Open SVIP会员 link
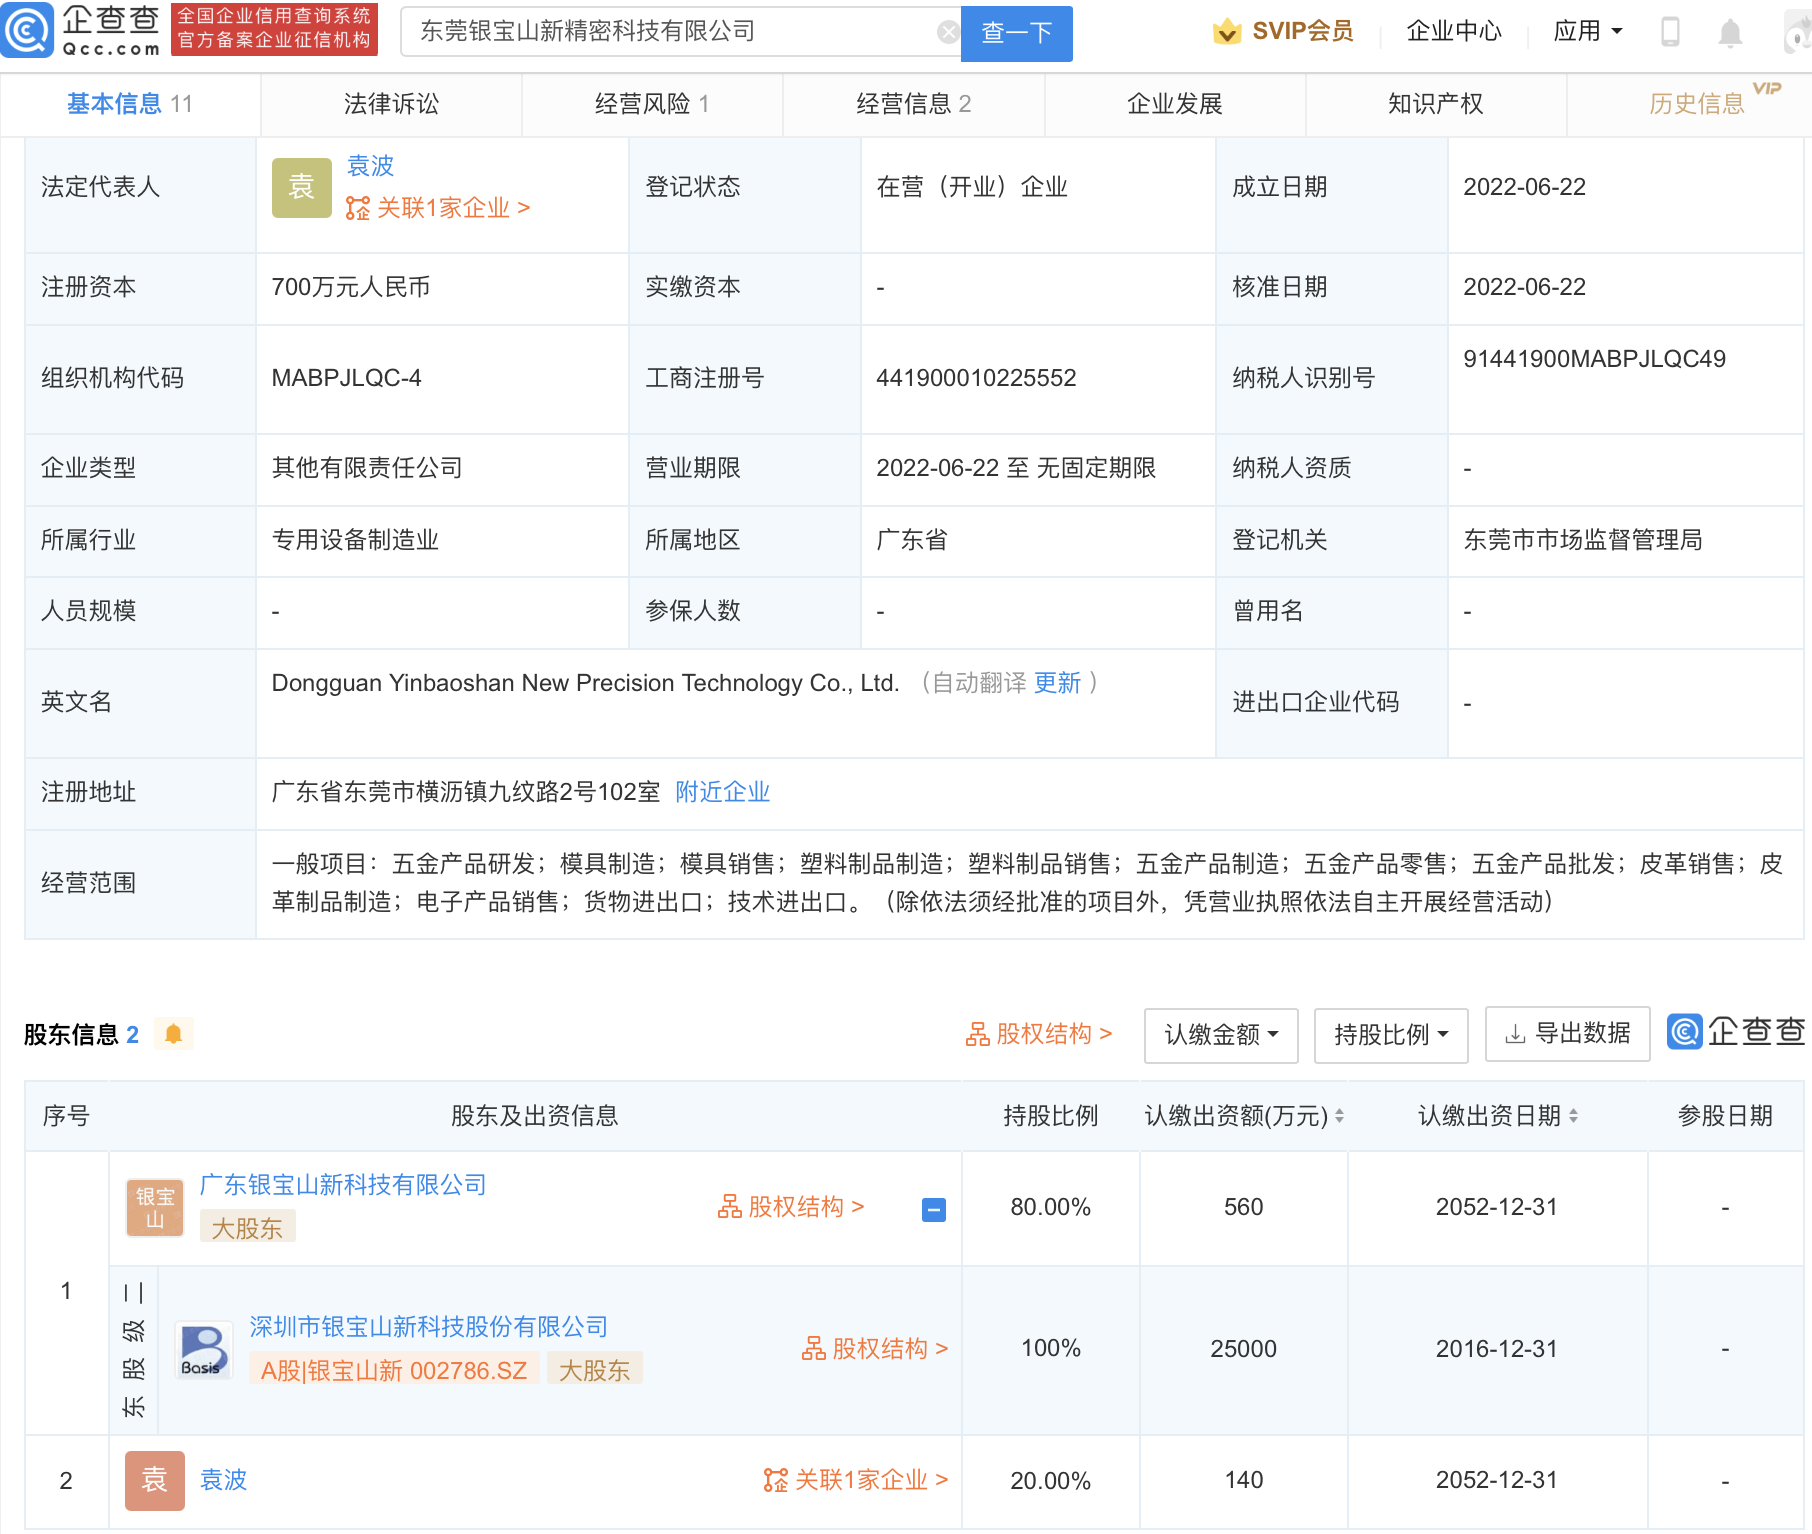This screenshot has height=1534, width=1812. point(1302,32)
